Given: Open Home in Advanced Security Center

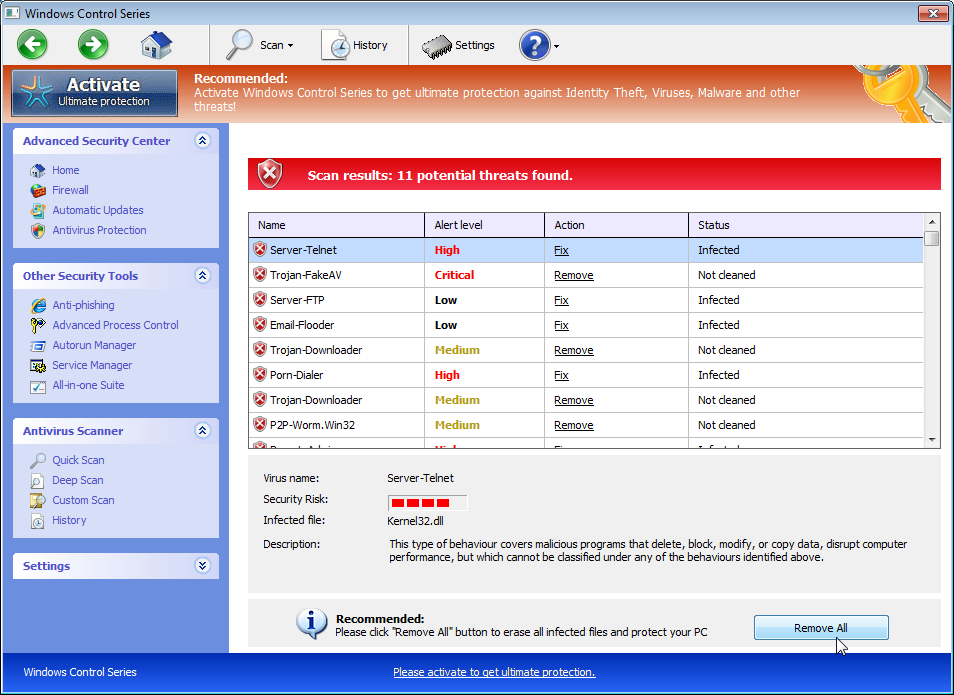Looking at the screenshot, I should coord(66,170).
